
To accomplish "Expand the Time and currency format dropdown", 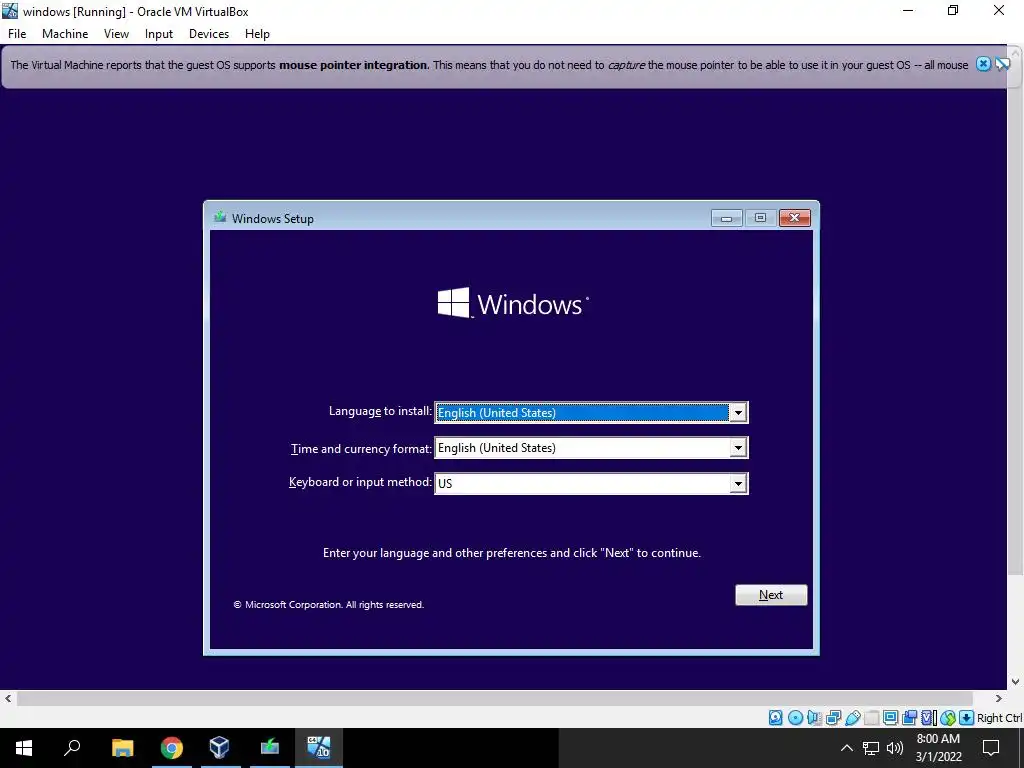I will (739, 448).
